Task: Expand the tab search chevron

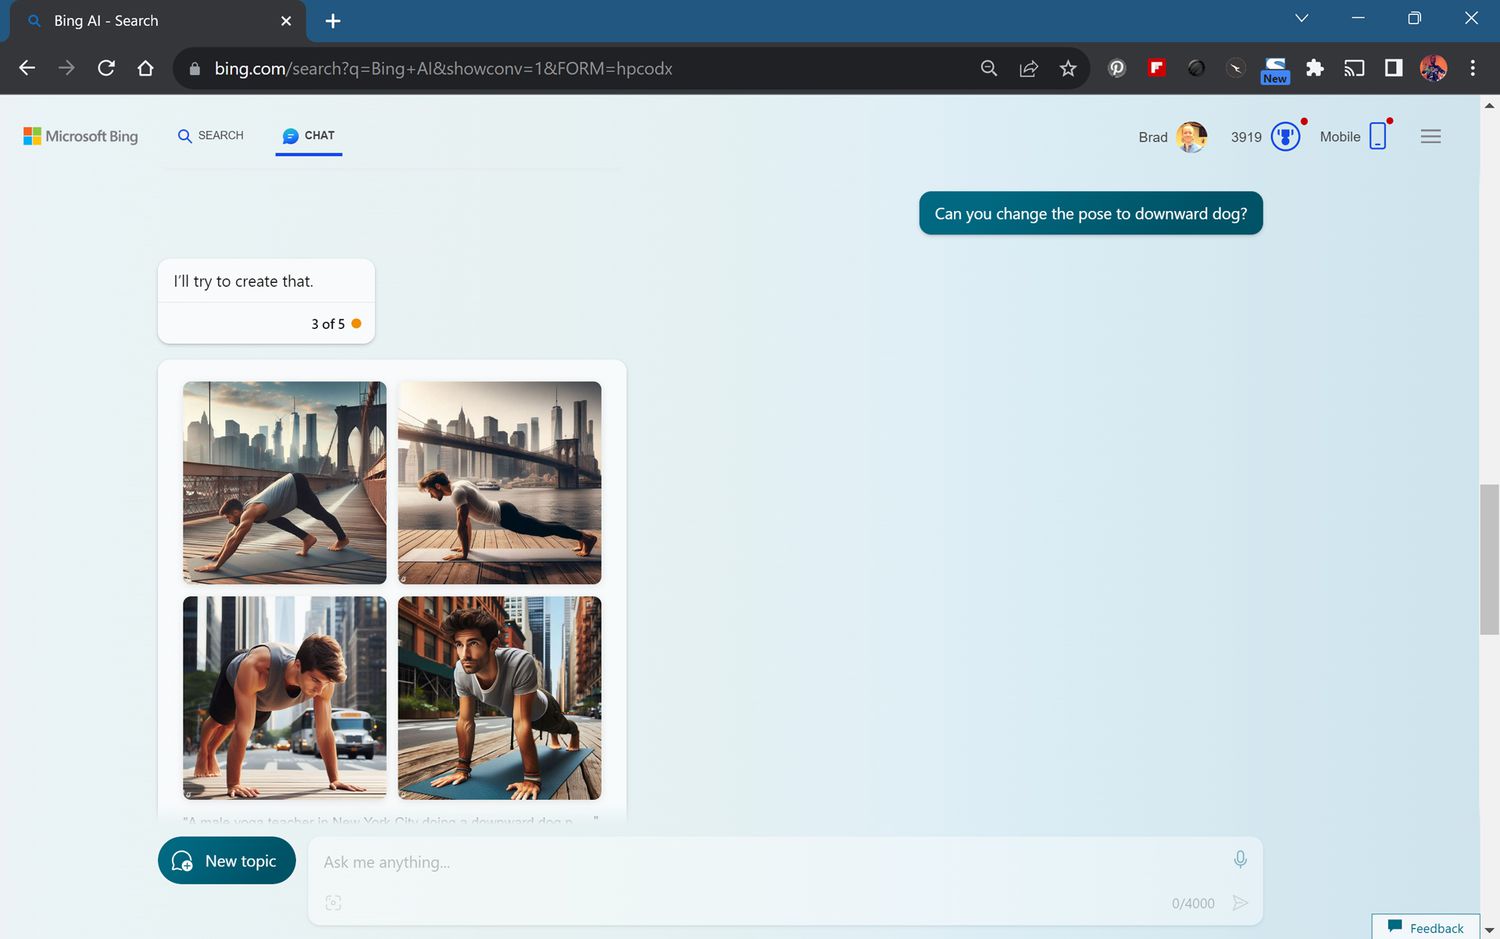Action: pos(1301,18)
